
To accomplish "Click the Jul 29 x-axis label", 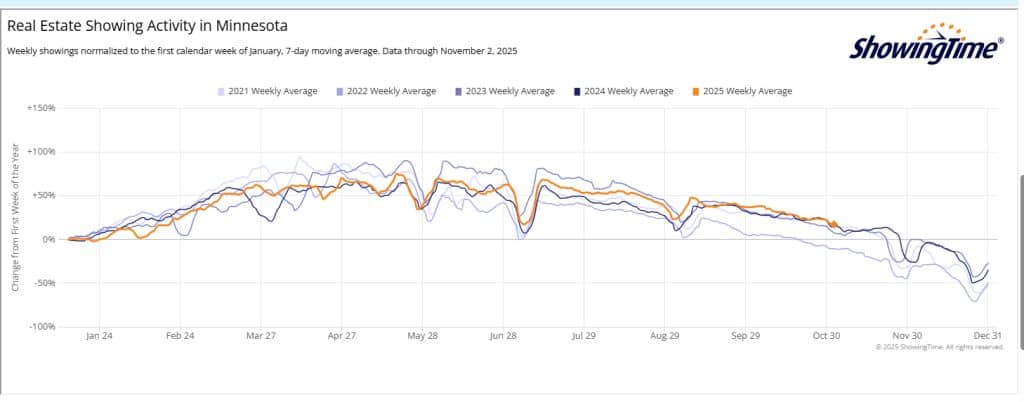I will (584, 336).
